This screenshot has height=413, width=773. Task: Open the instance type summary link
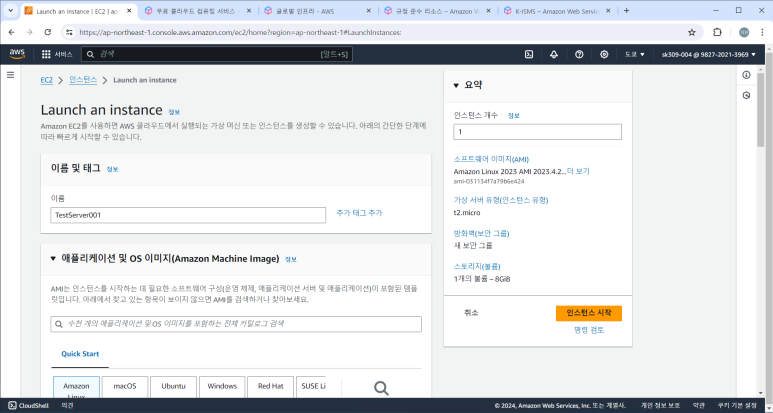point(501,200)
